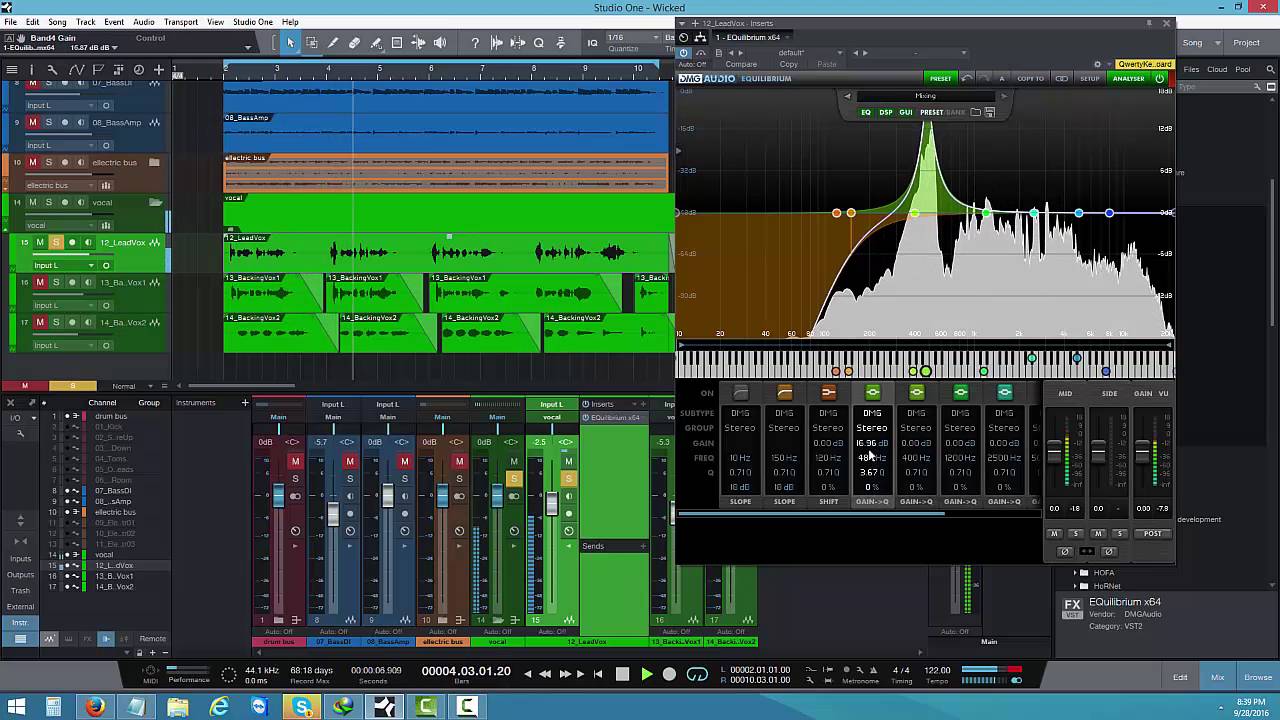This screenshot has height=720, width=1280.
Task: Add tracks with the plus icon
Action: click(158, 70)
